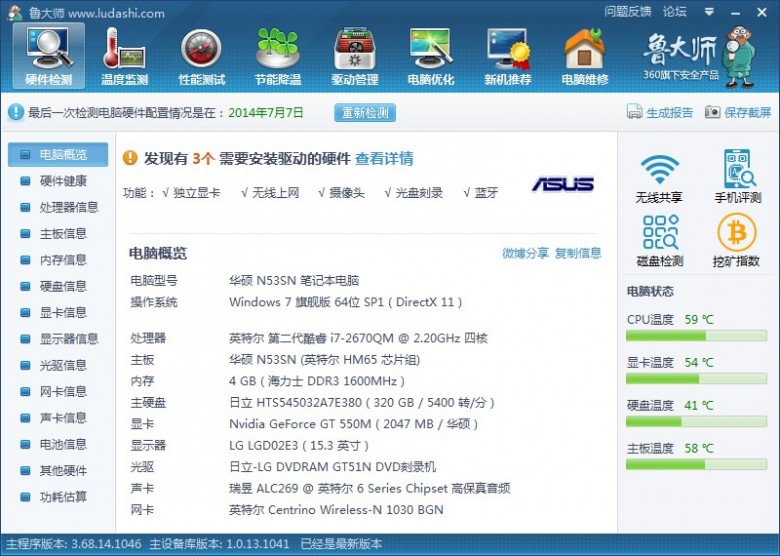The width and height of the screenshot is (780, 556).
Task: Open the 温度监测 temperature monitor icon
Action: point(124,56)
